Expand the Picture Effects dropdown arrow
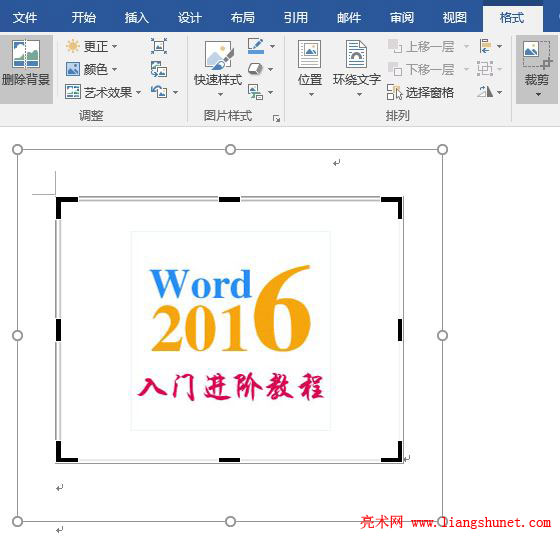Screen dimensions: 560x539 pos(271,69)
